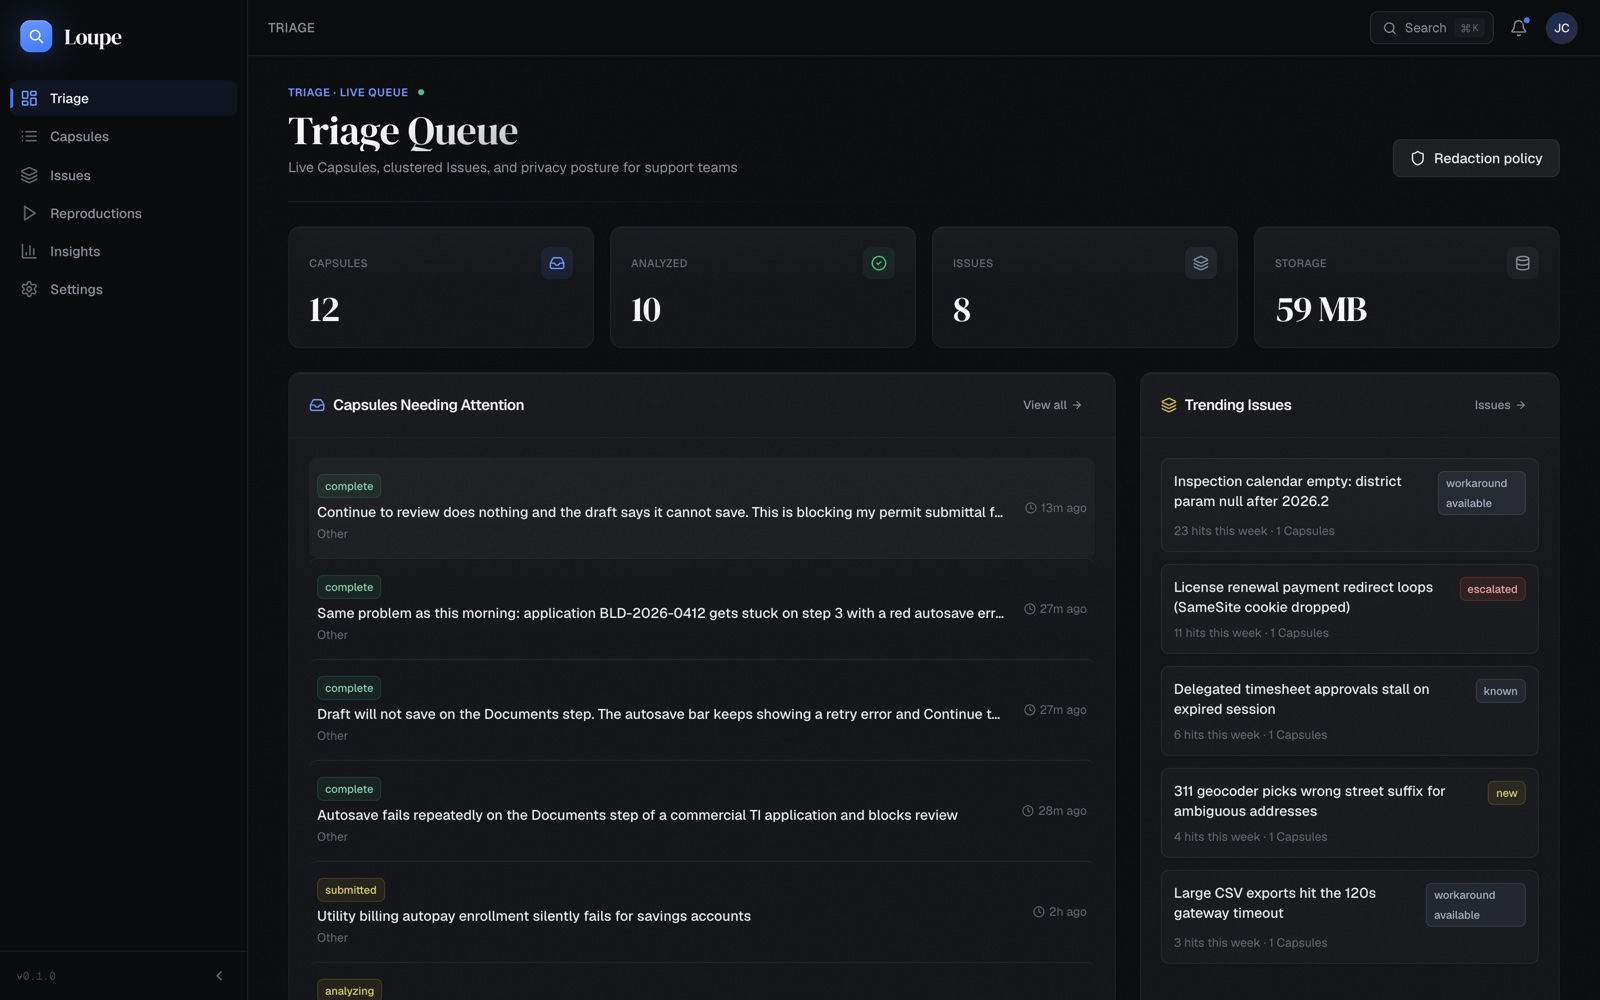Open issue 'Large CSV exports hit the 120s gateway timeout'

tap(1349, 917)
